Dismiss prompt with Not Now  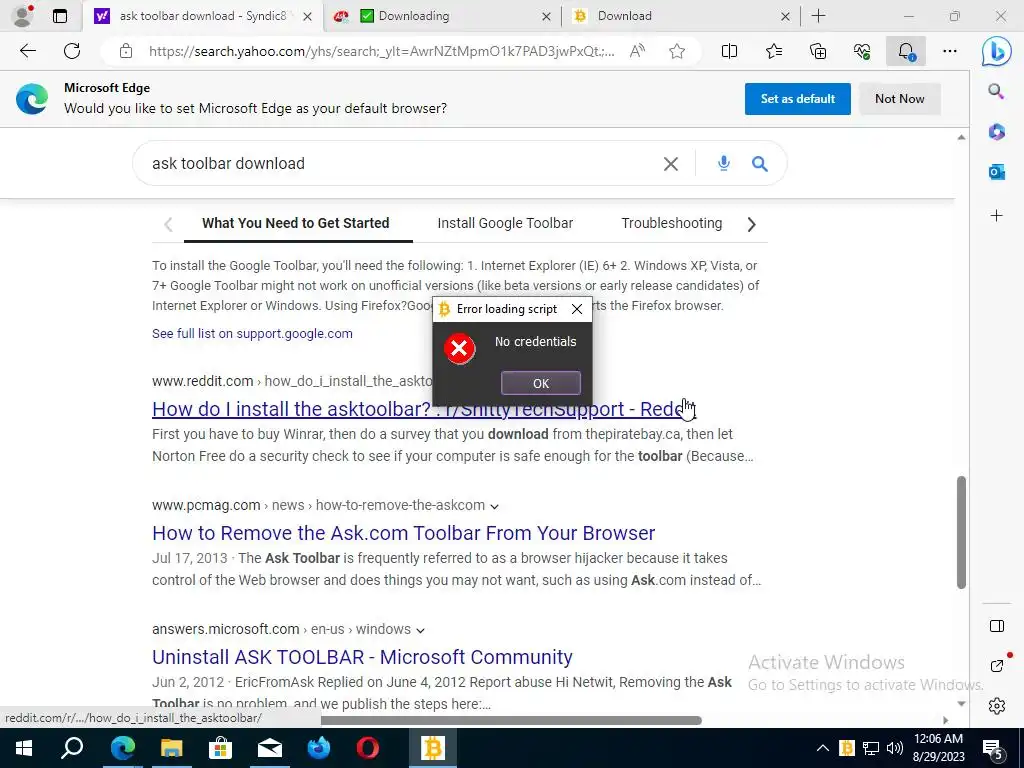tap(899, 99)
